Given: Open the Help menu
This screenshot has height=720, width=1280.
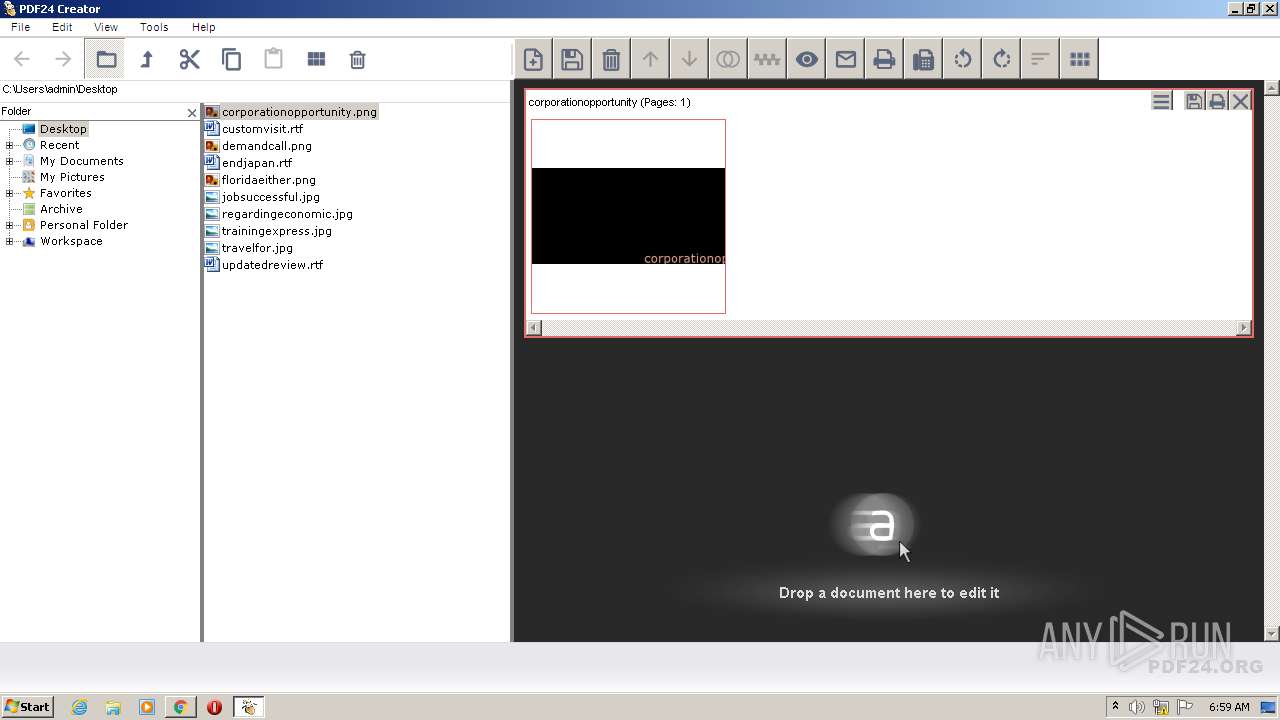Looking at the screenshot, I should coord(203,27).
